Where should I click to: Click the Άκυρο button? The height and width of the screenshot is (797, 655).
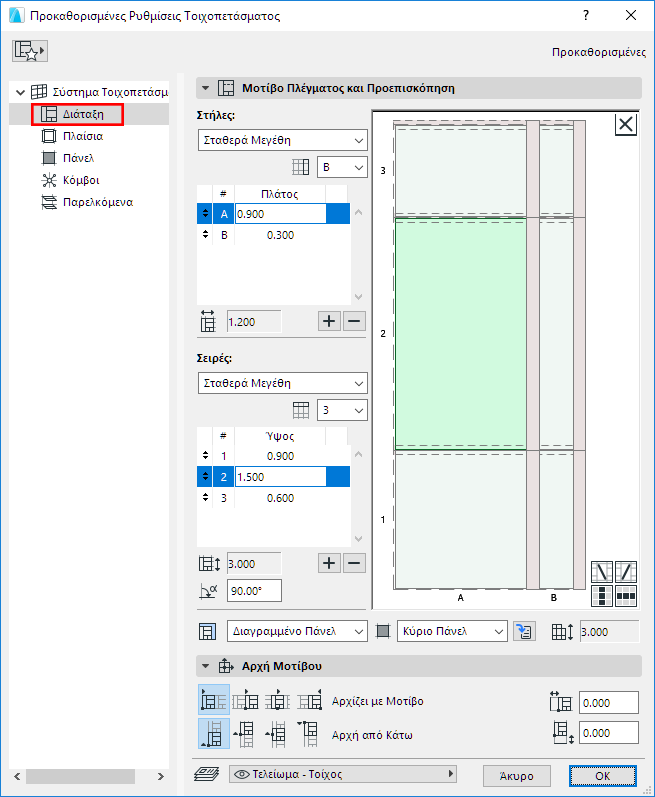tap(516, 776)
